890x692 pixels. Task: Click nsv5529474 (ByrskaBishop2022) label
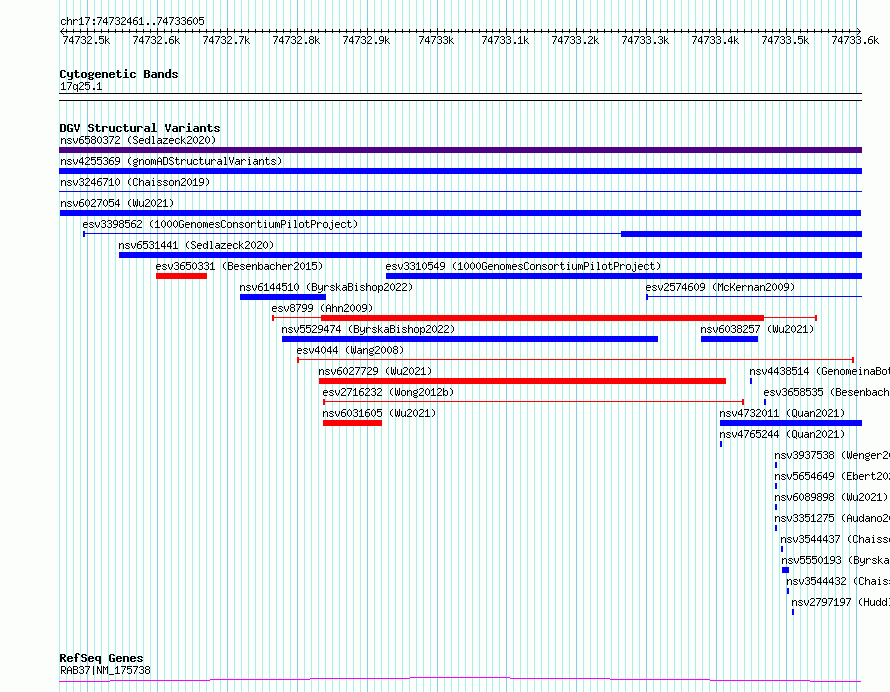pos(368,329)
